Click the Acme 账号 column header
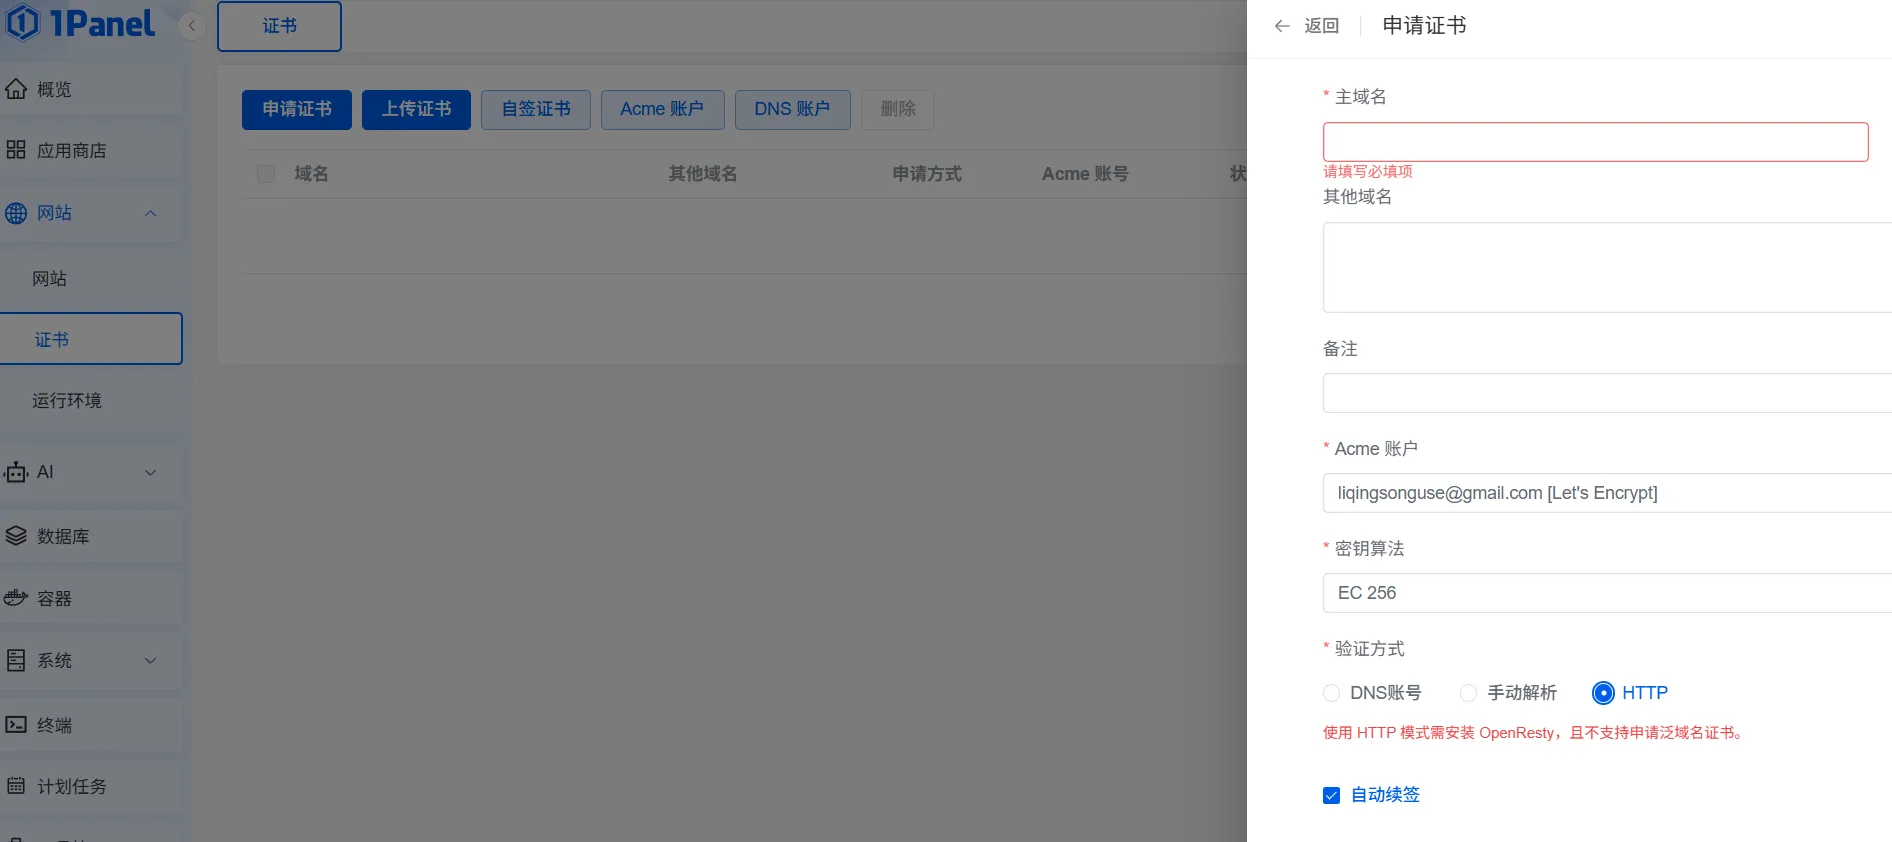This screenshot has width=1892, height=842. click(x=1085, y=174)
